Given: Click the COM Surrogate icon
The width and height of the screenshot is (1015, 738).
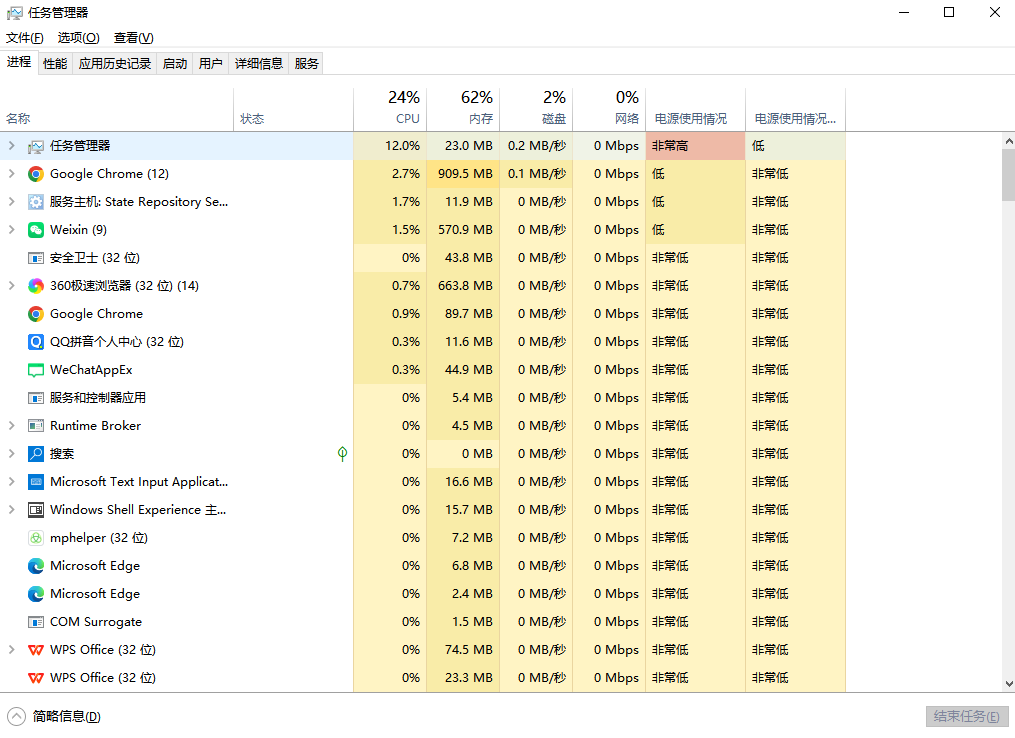Looking at the screenshot, I should tap(36, 621).
